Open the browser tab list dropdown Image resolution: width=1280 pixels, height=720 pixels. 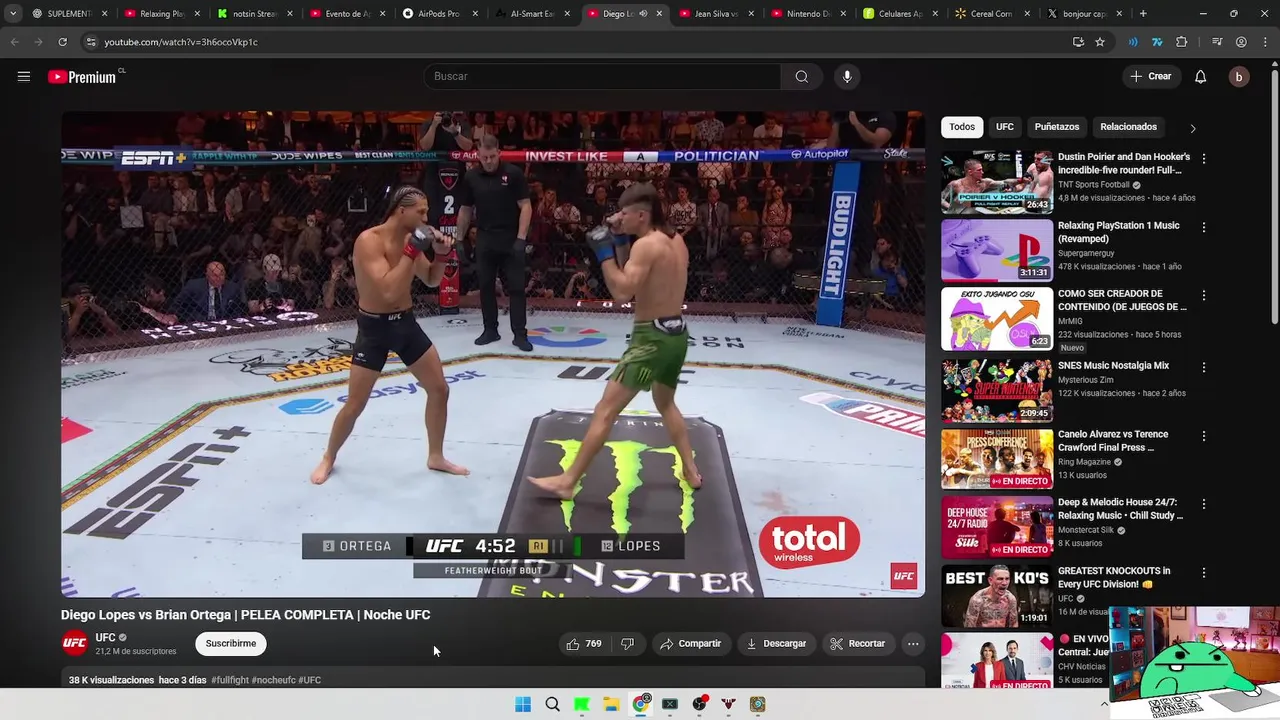click(13, 14)
